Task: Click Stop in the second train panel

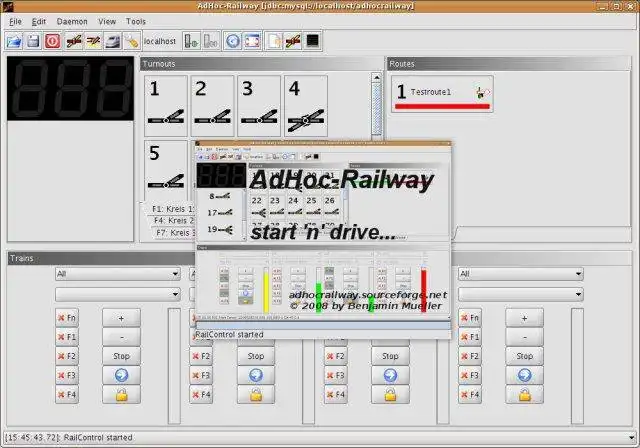Action: click(x=256, y=356)
